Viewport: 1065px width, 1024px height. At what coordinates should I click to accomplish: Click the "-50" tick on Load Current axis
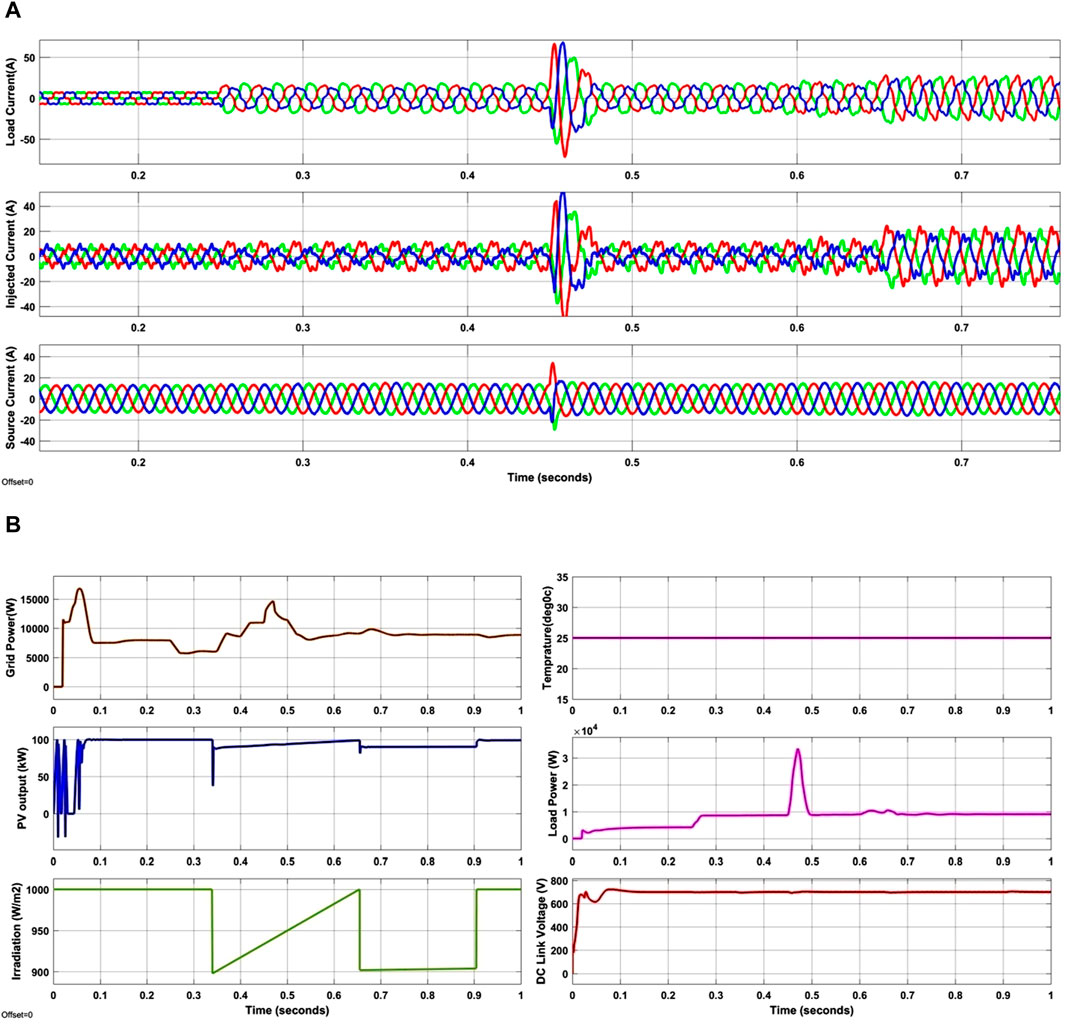(x=26, y=140)
